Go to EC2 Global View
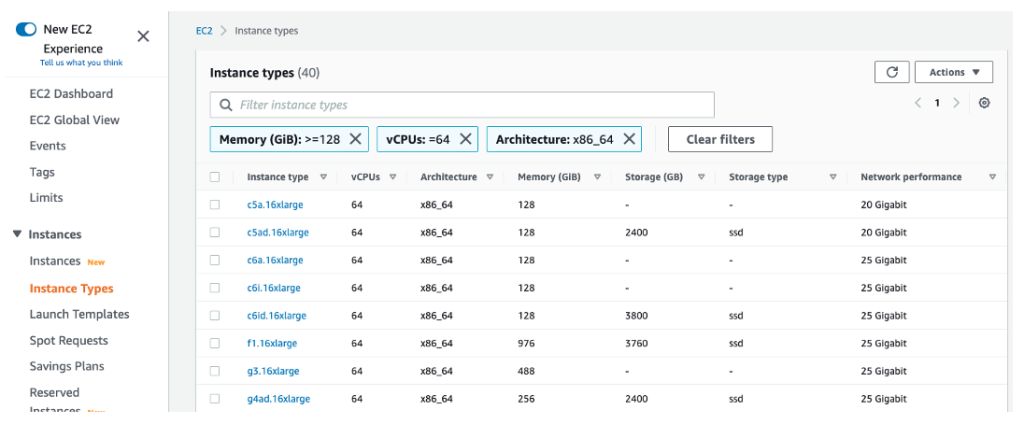Screen dimensions: 1024x424 [74, 120]
